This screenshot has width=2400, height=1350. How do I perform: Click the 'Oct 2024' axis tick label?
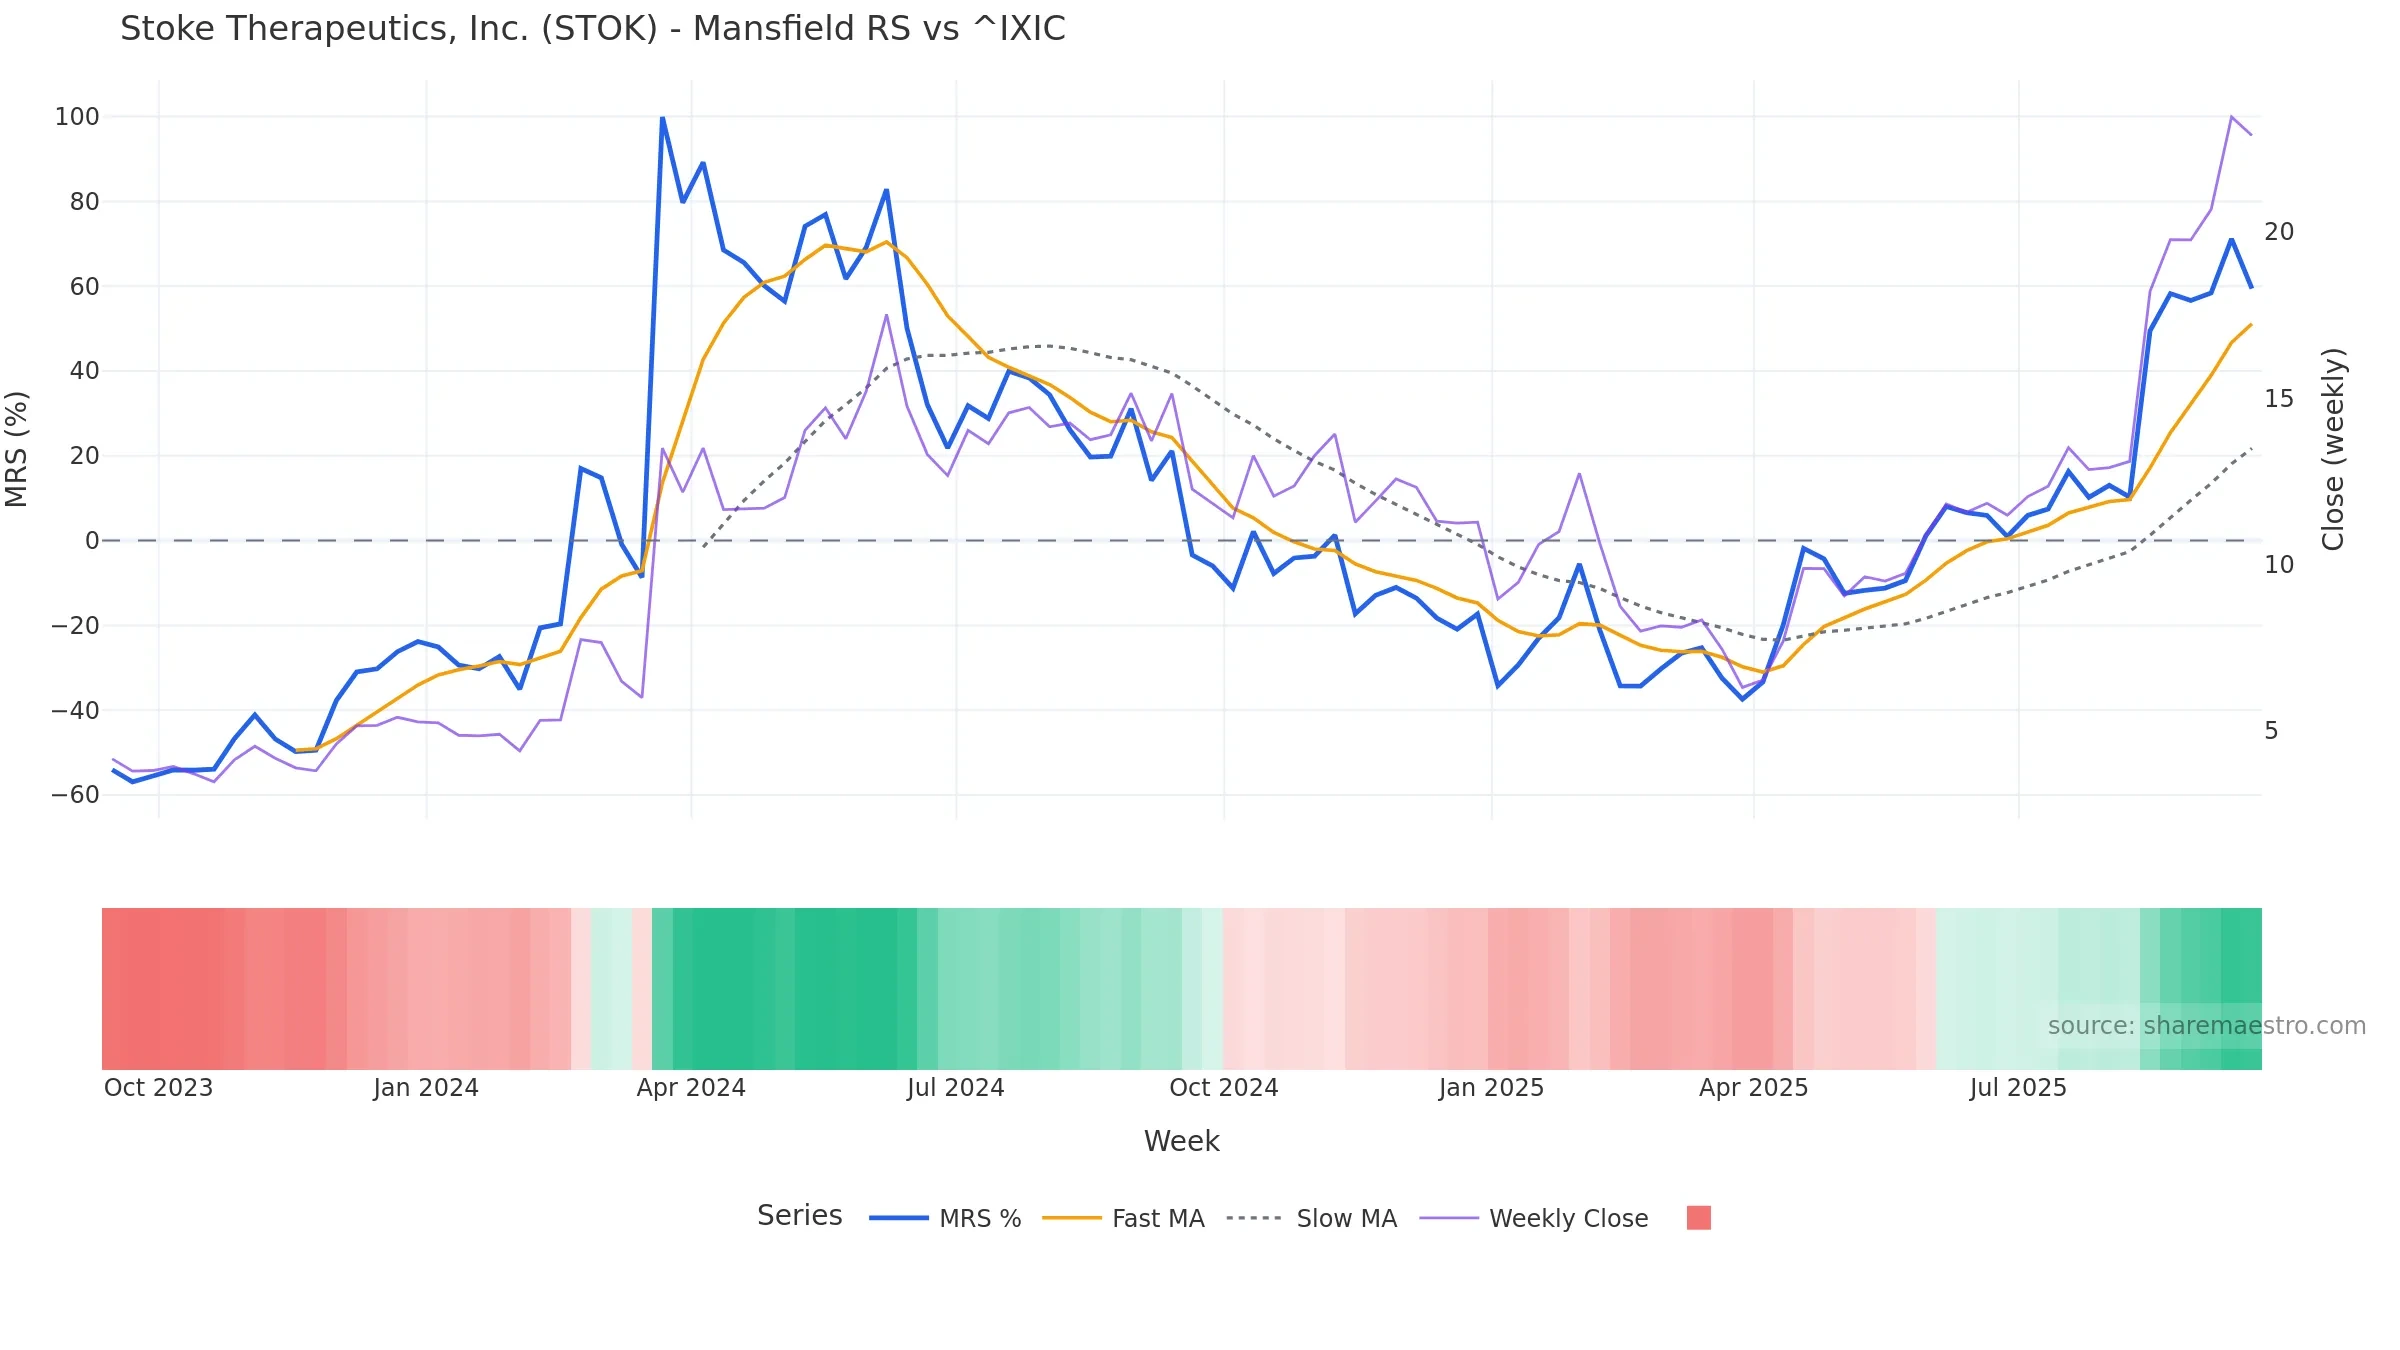1224,1088
